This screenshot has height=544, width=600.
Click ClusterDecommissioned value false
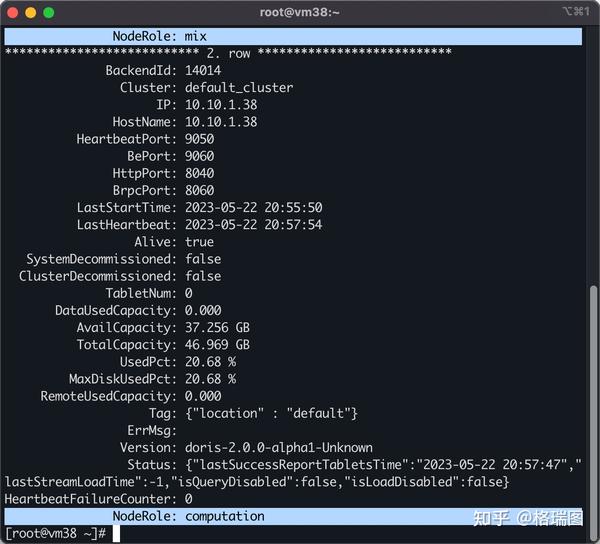[x=203, y=276]
